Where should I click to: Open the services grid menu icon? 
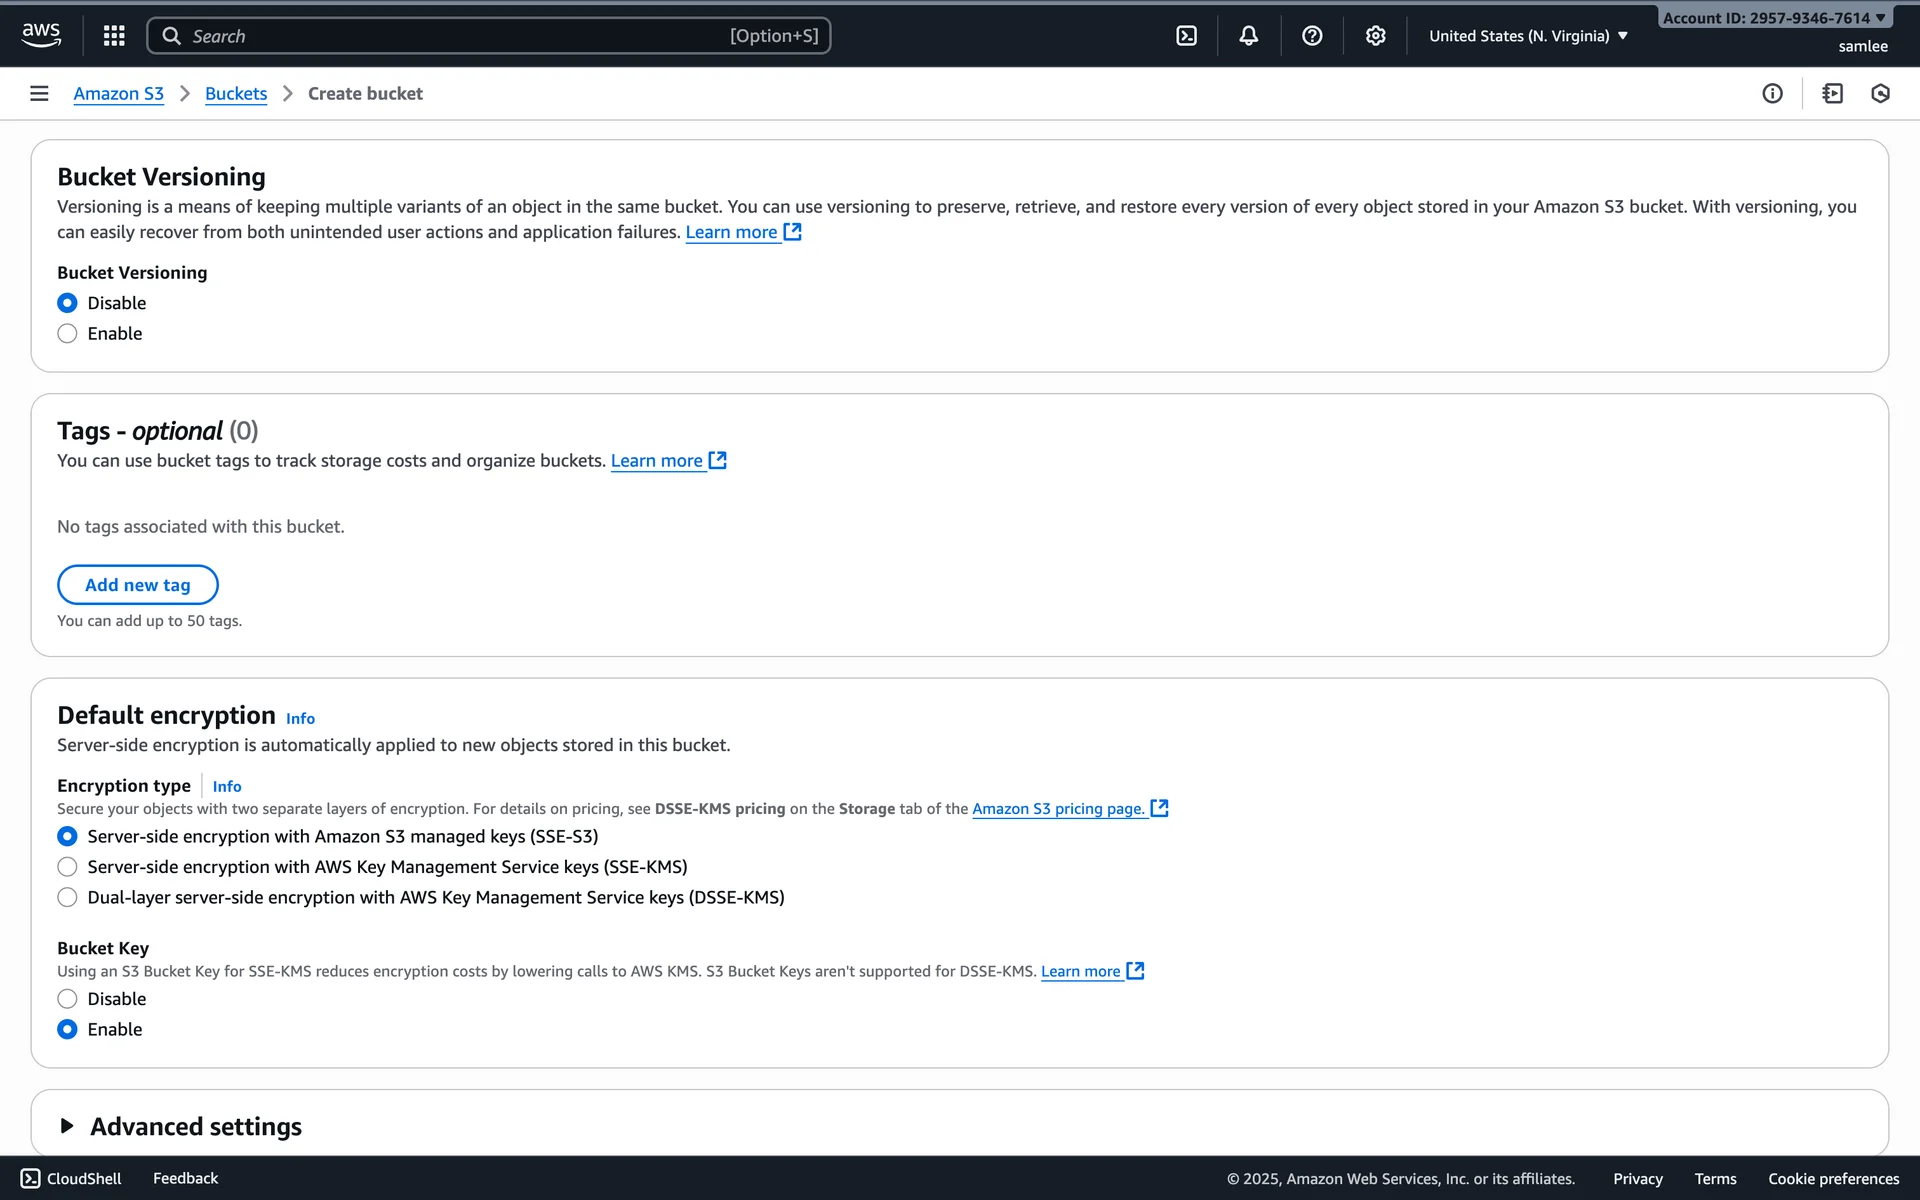tap(114, 36)
